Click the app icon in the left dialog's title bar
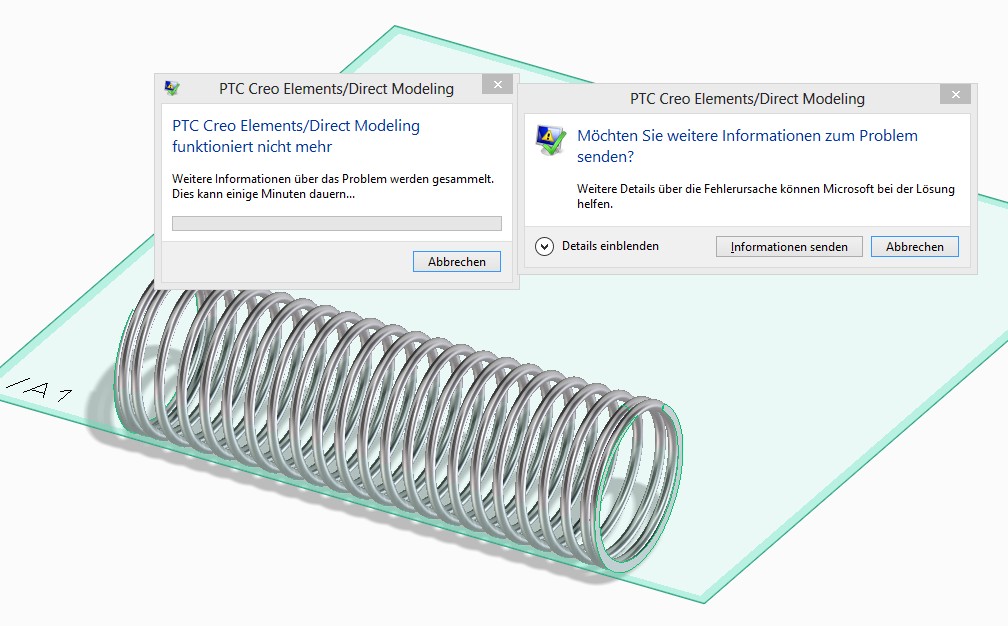The width and height of the screenshot is (1008, 626). [x=172, y=88]
